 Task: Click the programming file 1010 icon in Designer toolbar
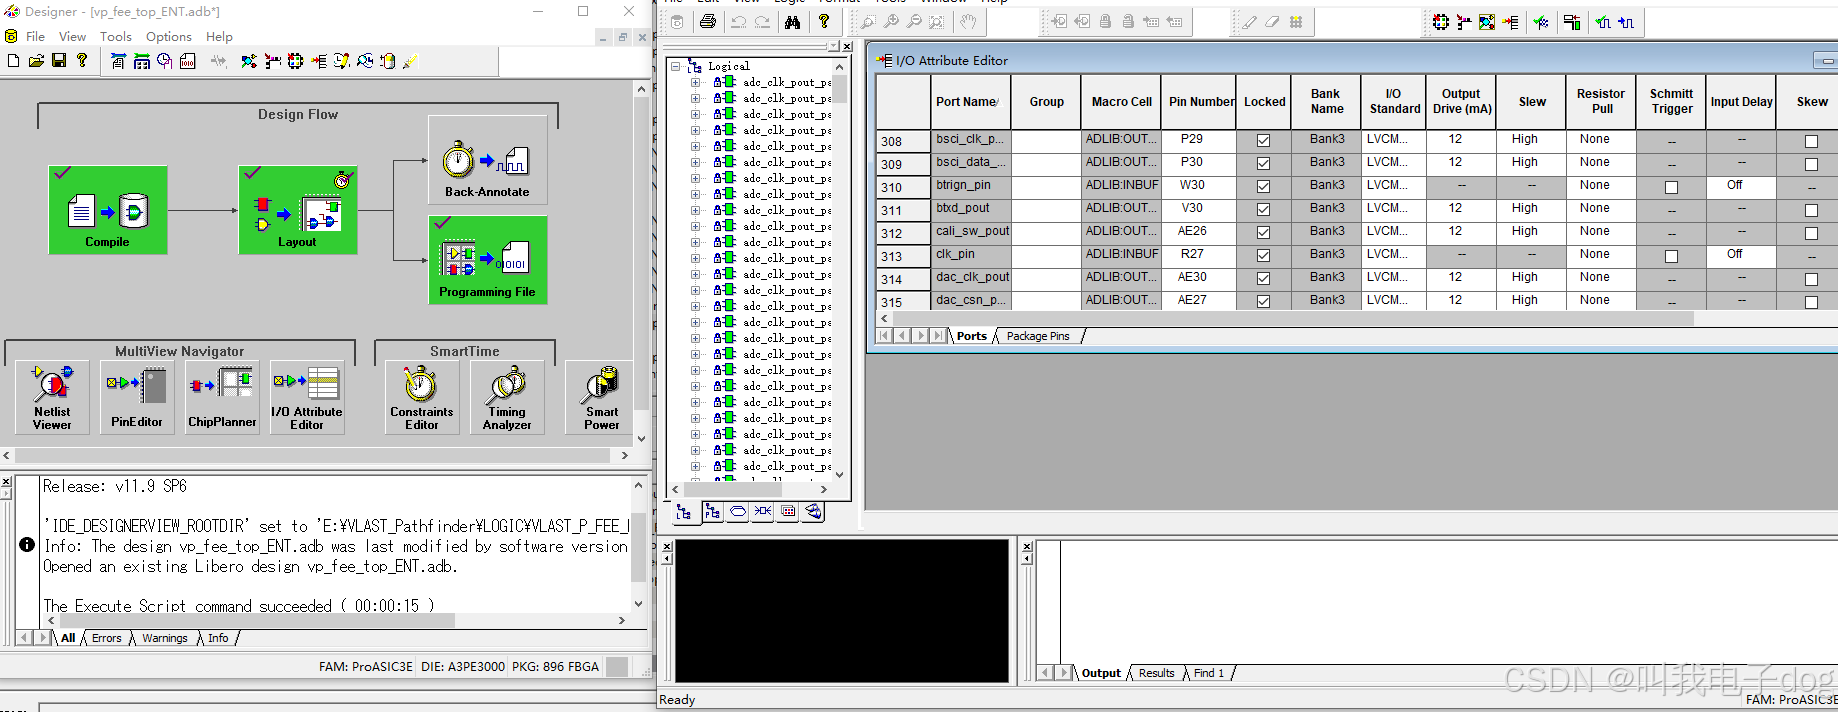188,61
